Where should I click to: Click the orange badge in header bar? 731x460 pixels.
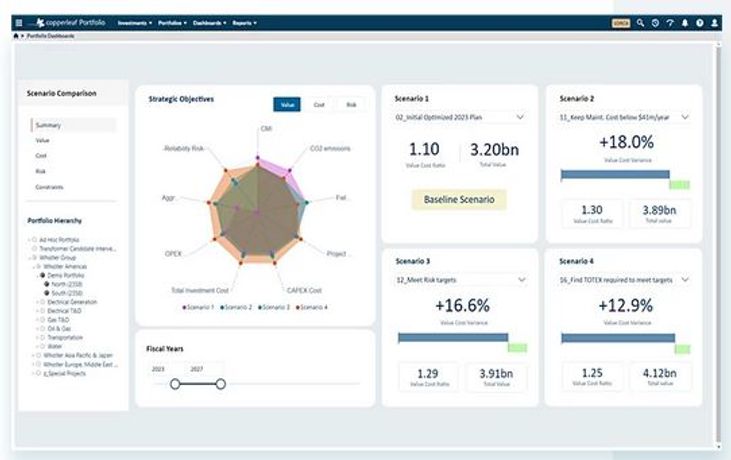(x=621, y=23)
